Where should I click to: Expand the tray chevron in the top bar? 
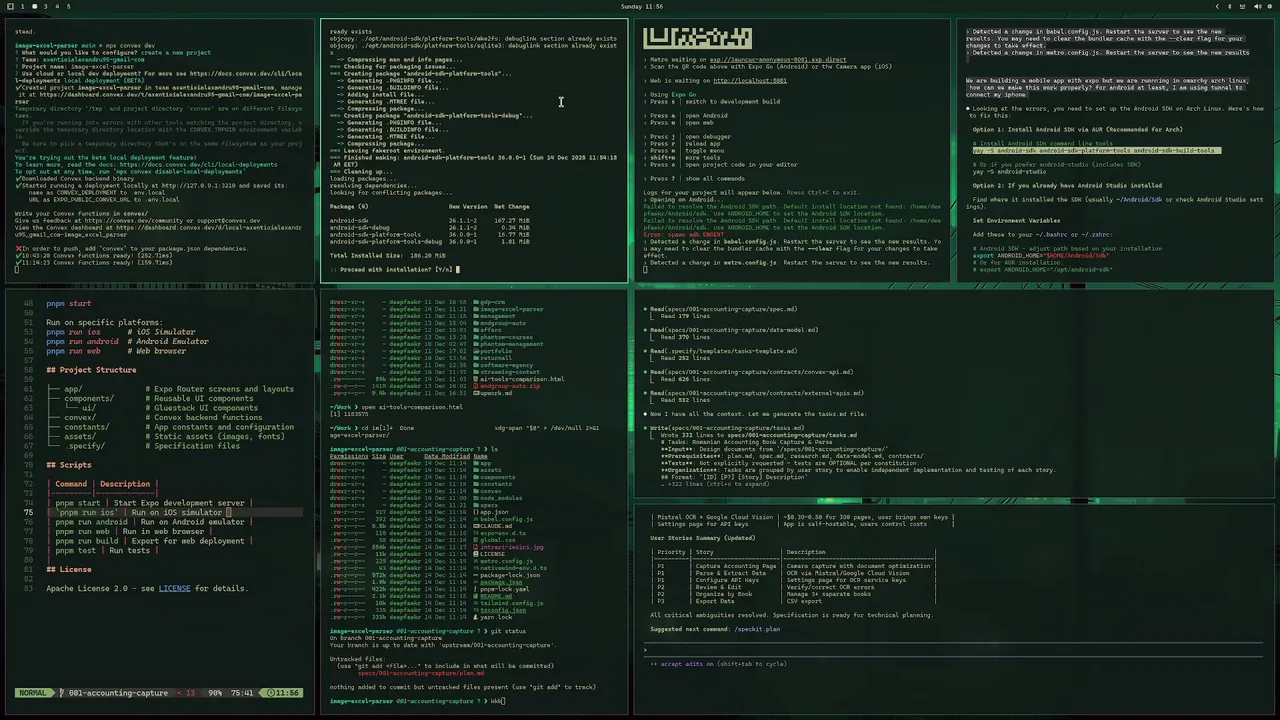[1218, 6]
